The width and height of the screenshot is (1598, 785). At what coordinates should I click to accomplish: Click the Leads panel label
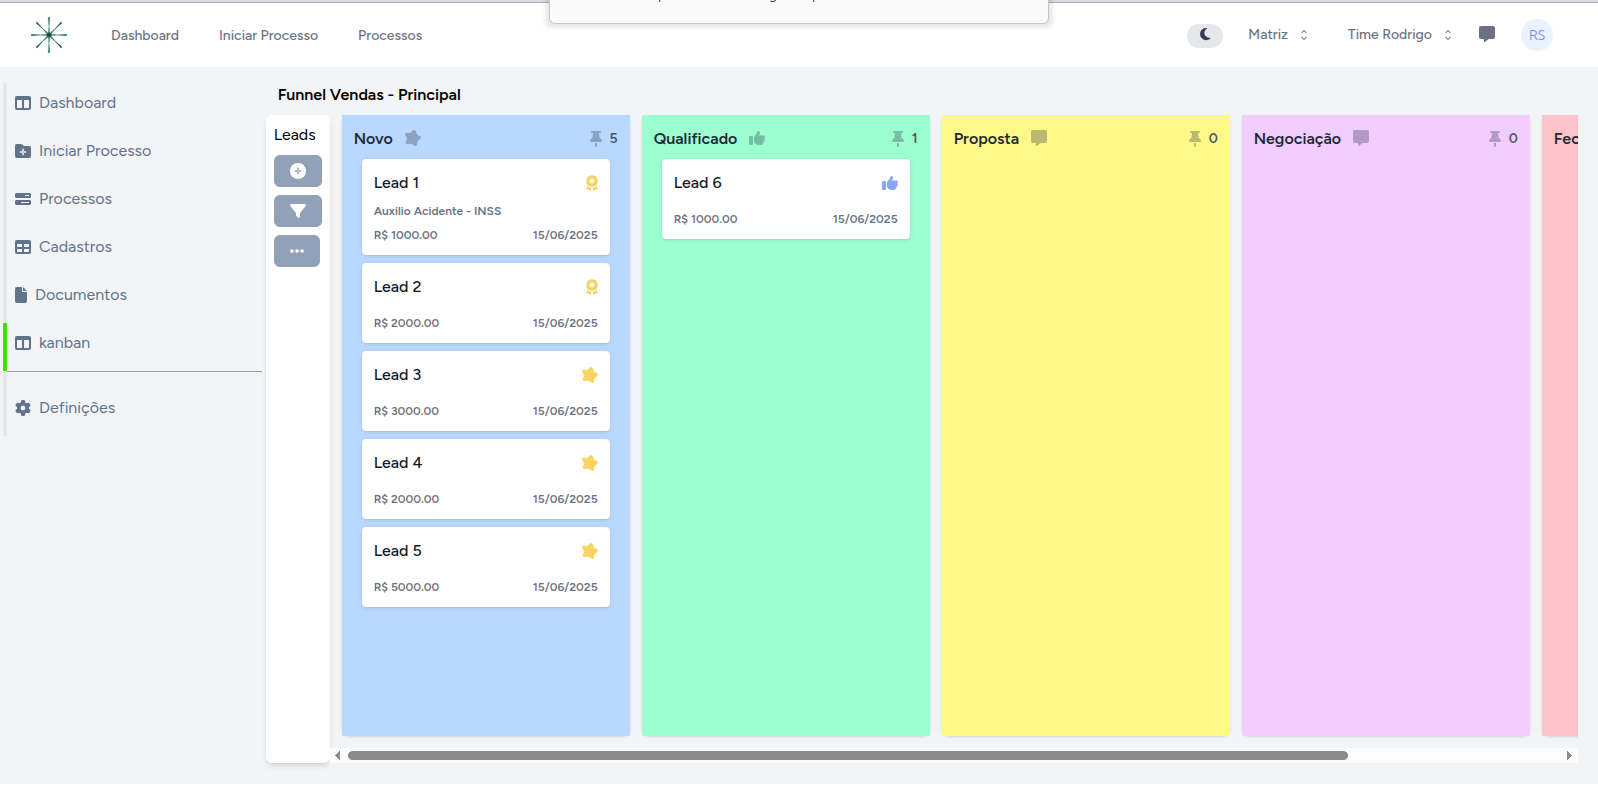(295, 135)
